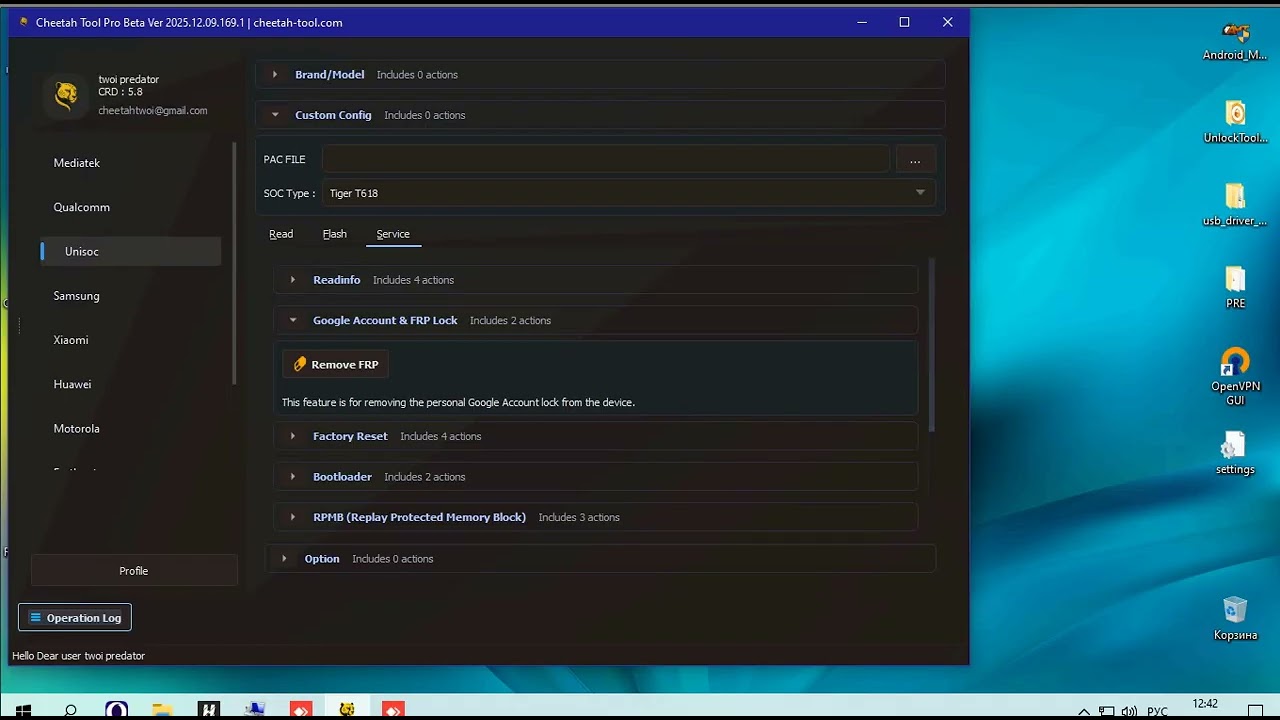Select the PRE desktop file
Viewport: 1280px width, 720px height.
(1235, 288)
